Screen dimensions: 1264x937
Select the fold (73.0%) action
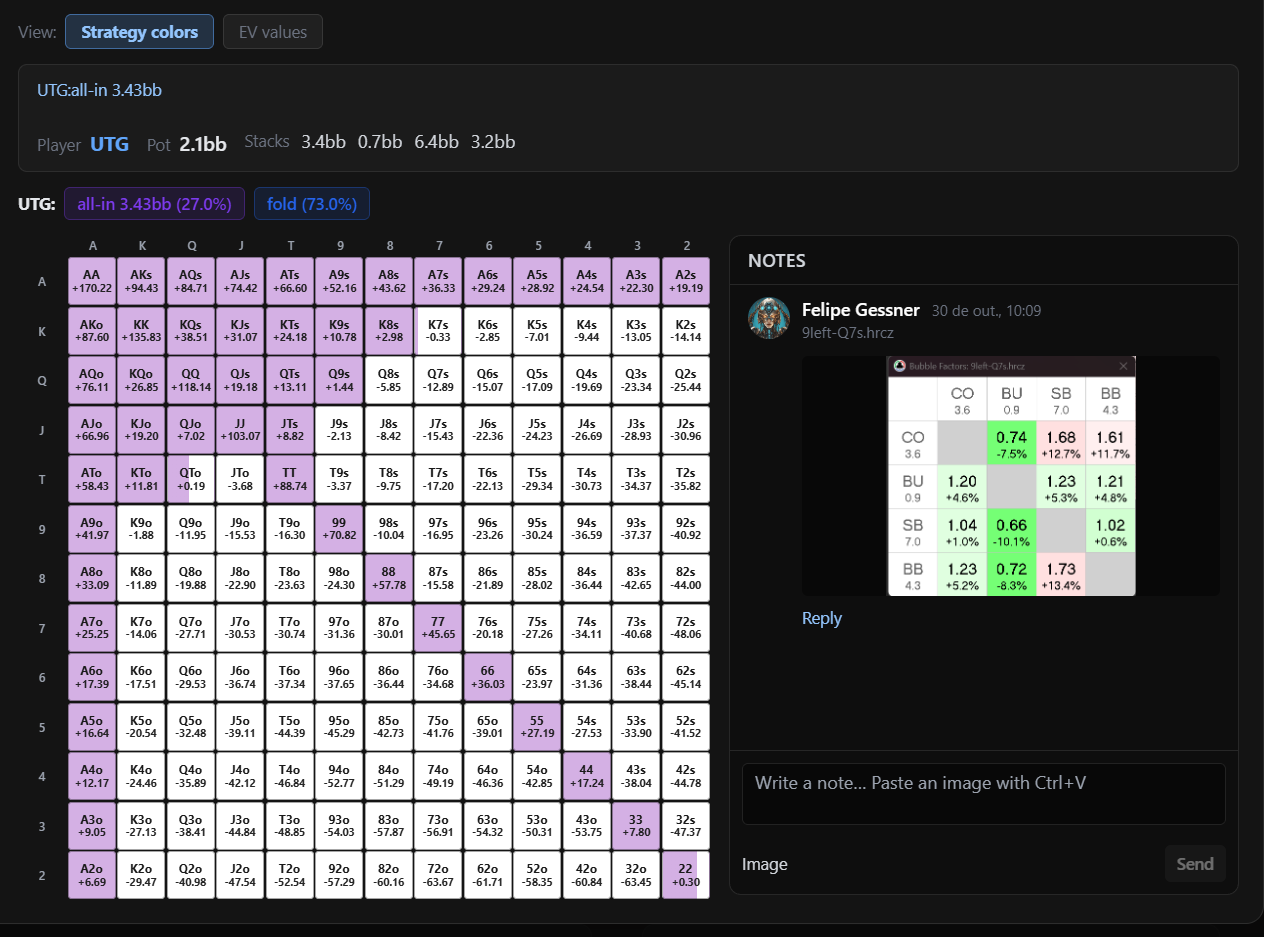coord(312,204)
